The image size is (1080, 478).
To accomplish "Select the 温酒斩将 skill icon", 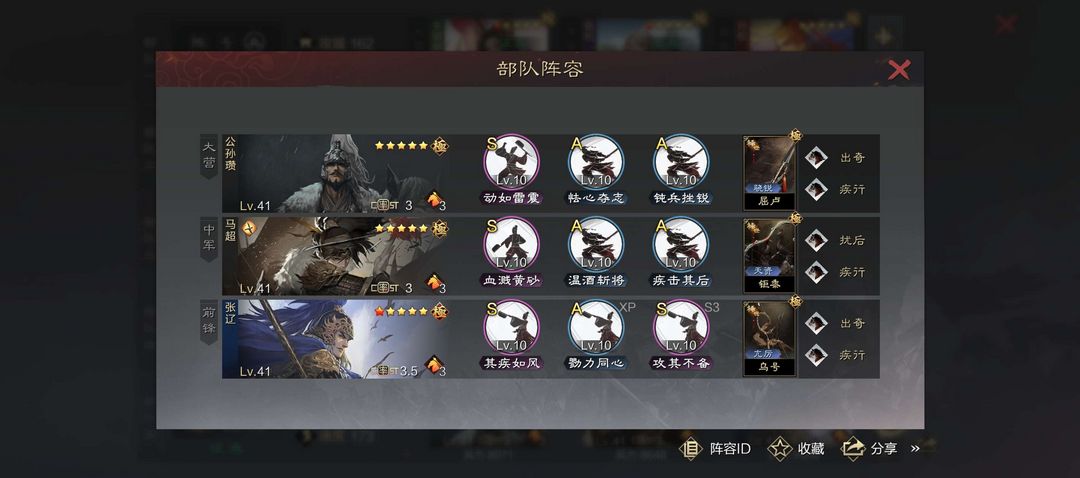I will click(596, 245).
